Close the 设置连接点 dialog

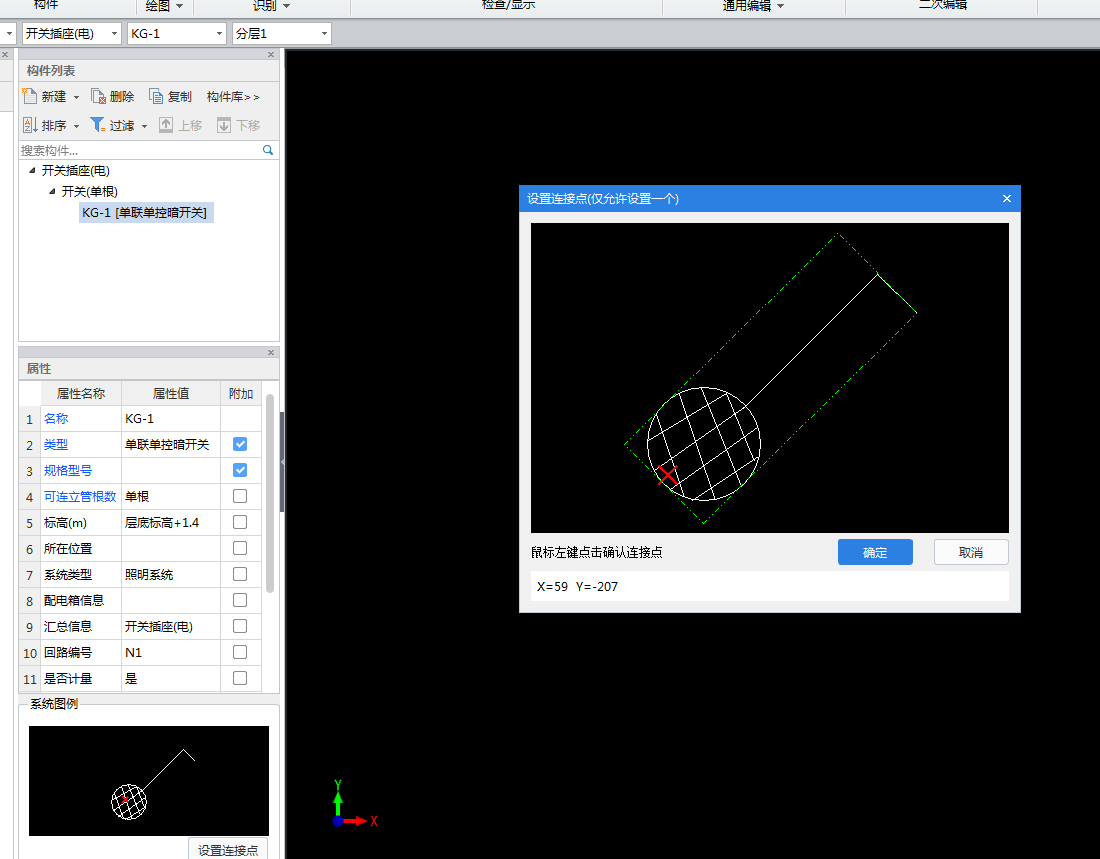click(1007, 199)
